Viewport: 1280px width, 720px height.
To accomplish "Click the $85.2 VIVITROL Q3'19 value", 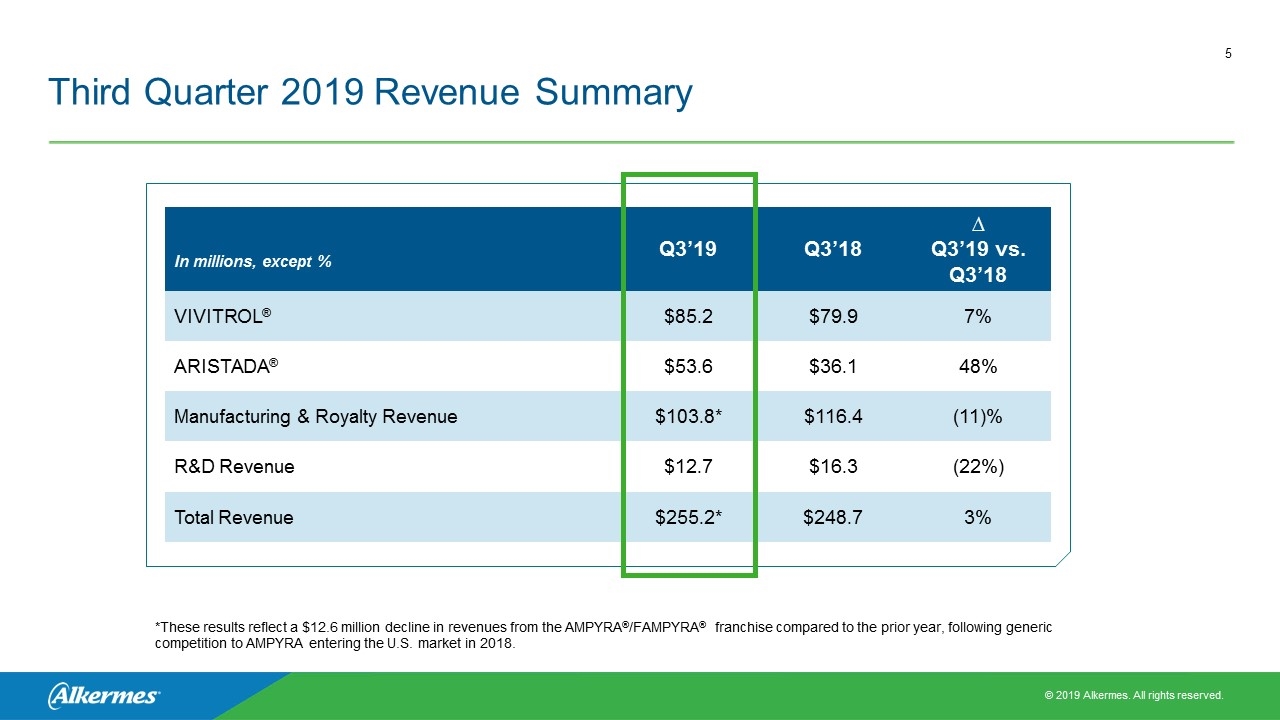I will (688, 317).
